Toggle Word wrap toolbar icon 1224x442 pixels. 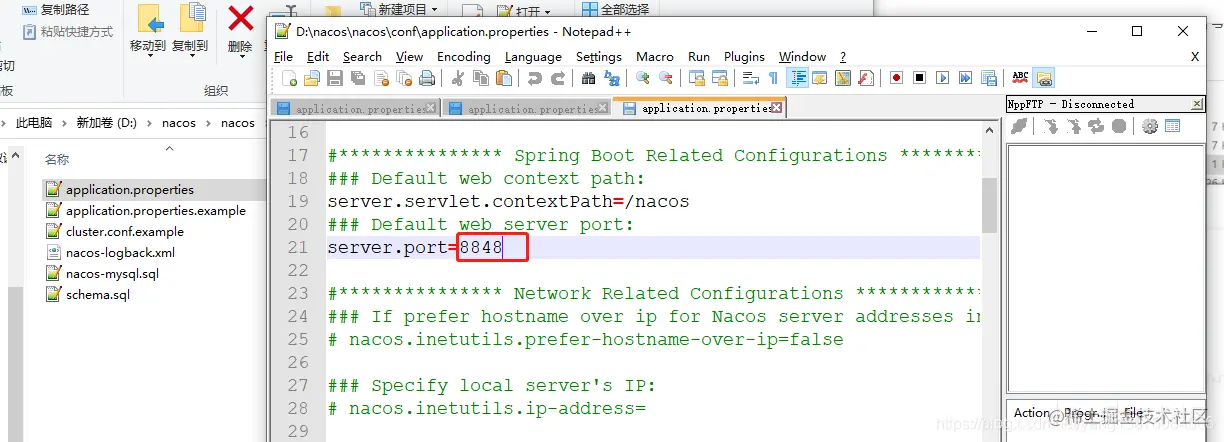tap(751, 78)
